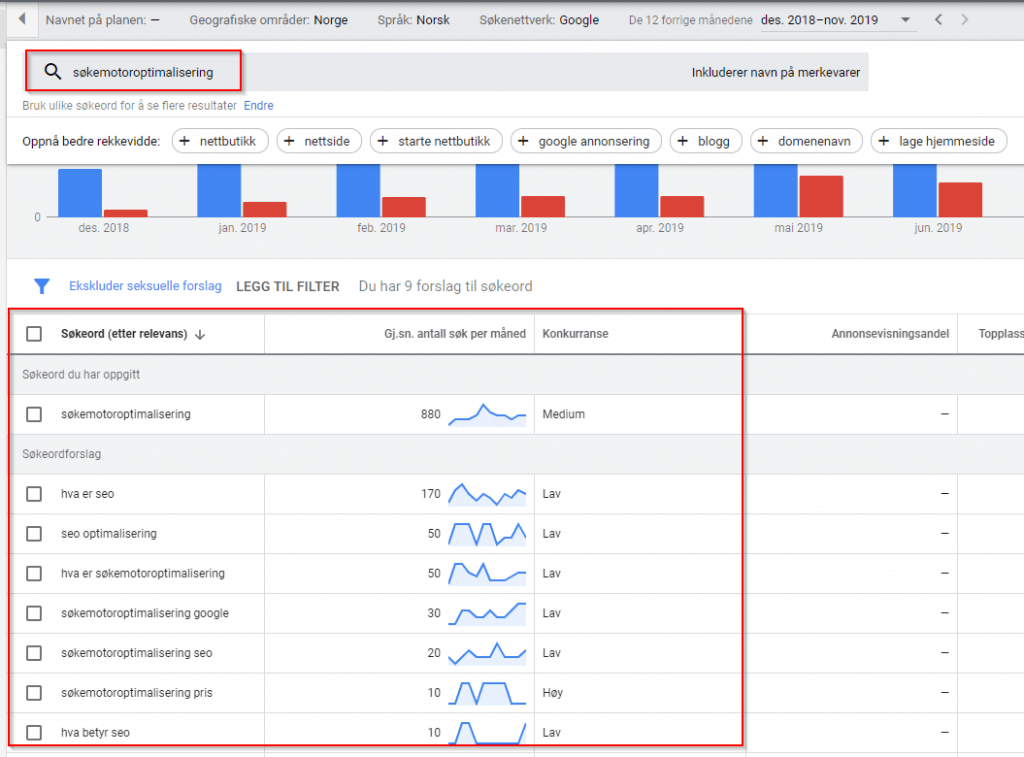Click the back arrow at top left

(22, 19)
